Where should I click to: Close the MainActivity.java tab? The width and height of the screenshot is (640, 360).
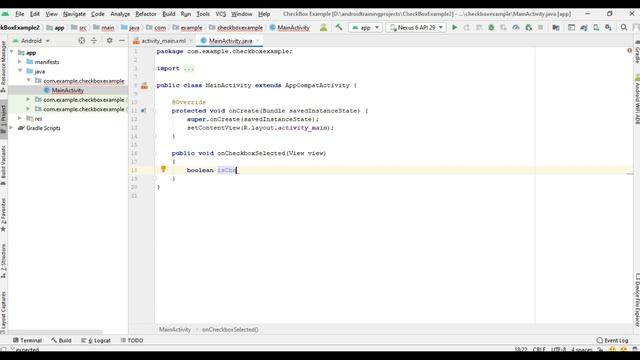(257, 41)
